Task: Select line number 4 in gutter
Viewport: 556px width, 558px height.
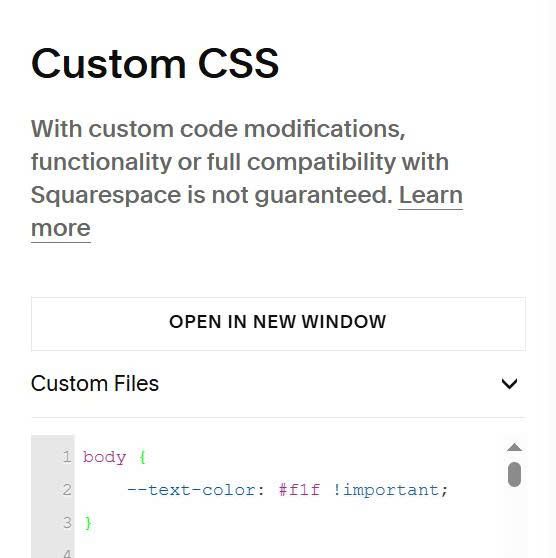Action: (67, 553)
